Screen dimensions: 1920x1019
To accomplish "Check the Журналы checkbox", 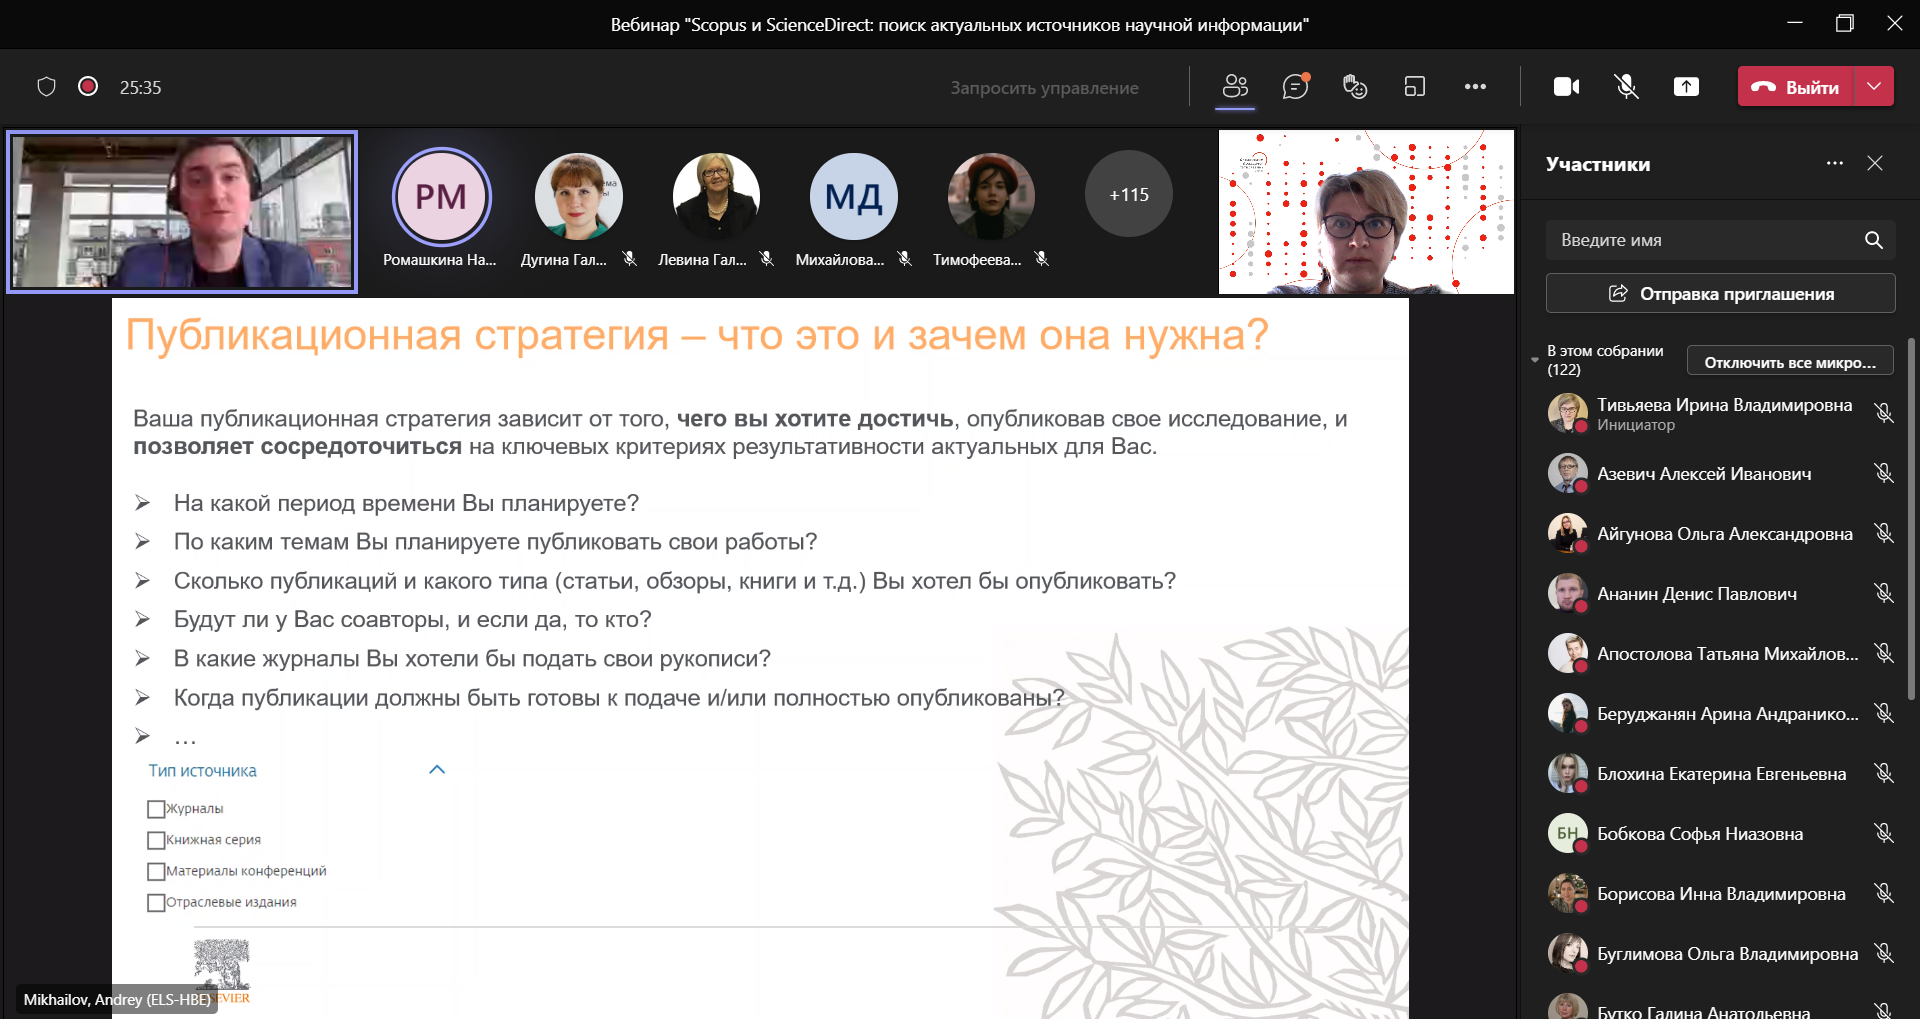I will [156, 809].
